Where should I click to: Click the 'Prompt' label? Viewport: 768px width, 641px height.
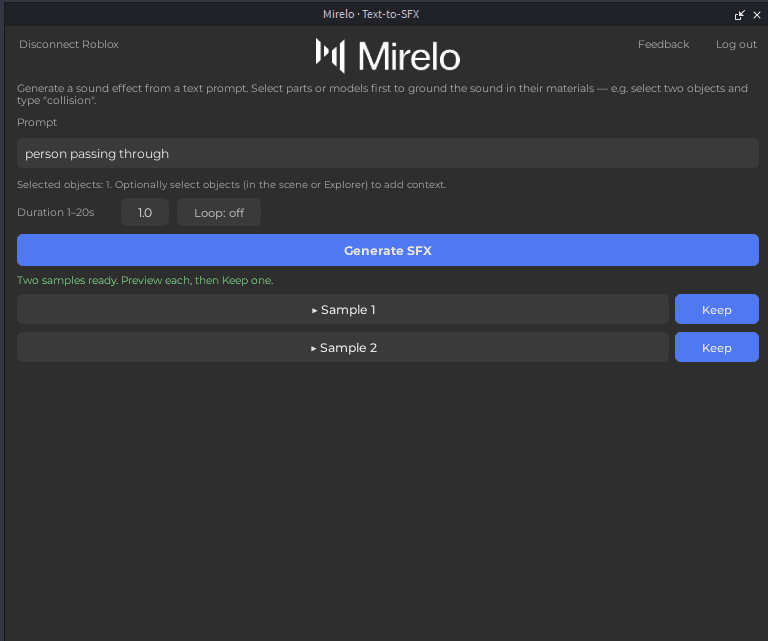tap(37, 122)
